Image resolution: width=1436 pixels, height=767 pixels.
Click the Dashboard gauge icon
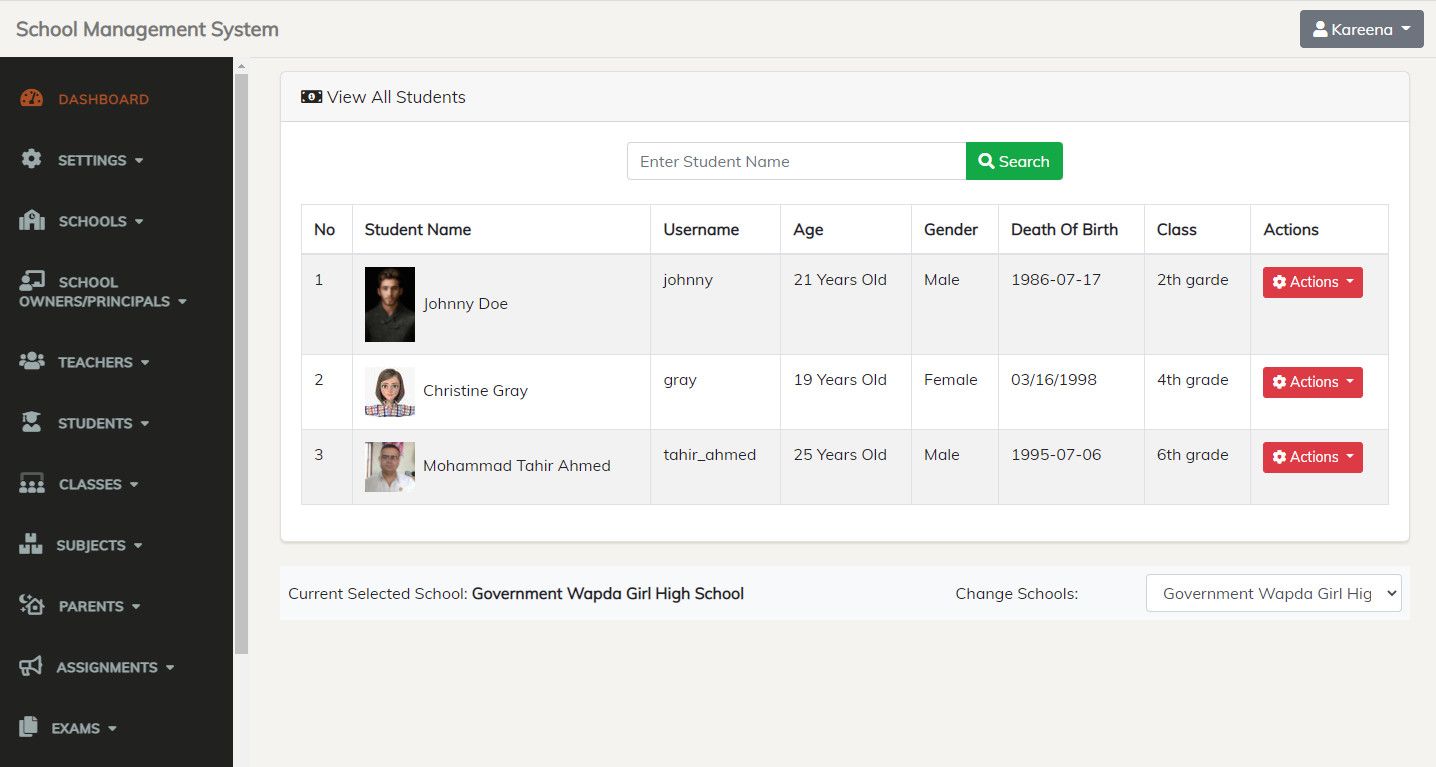click(x=32, y=98)
